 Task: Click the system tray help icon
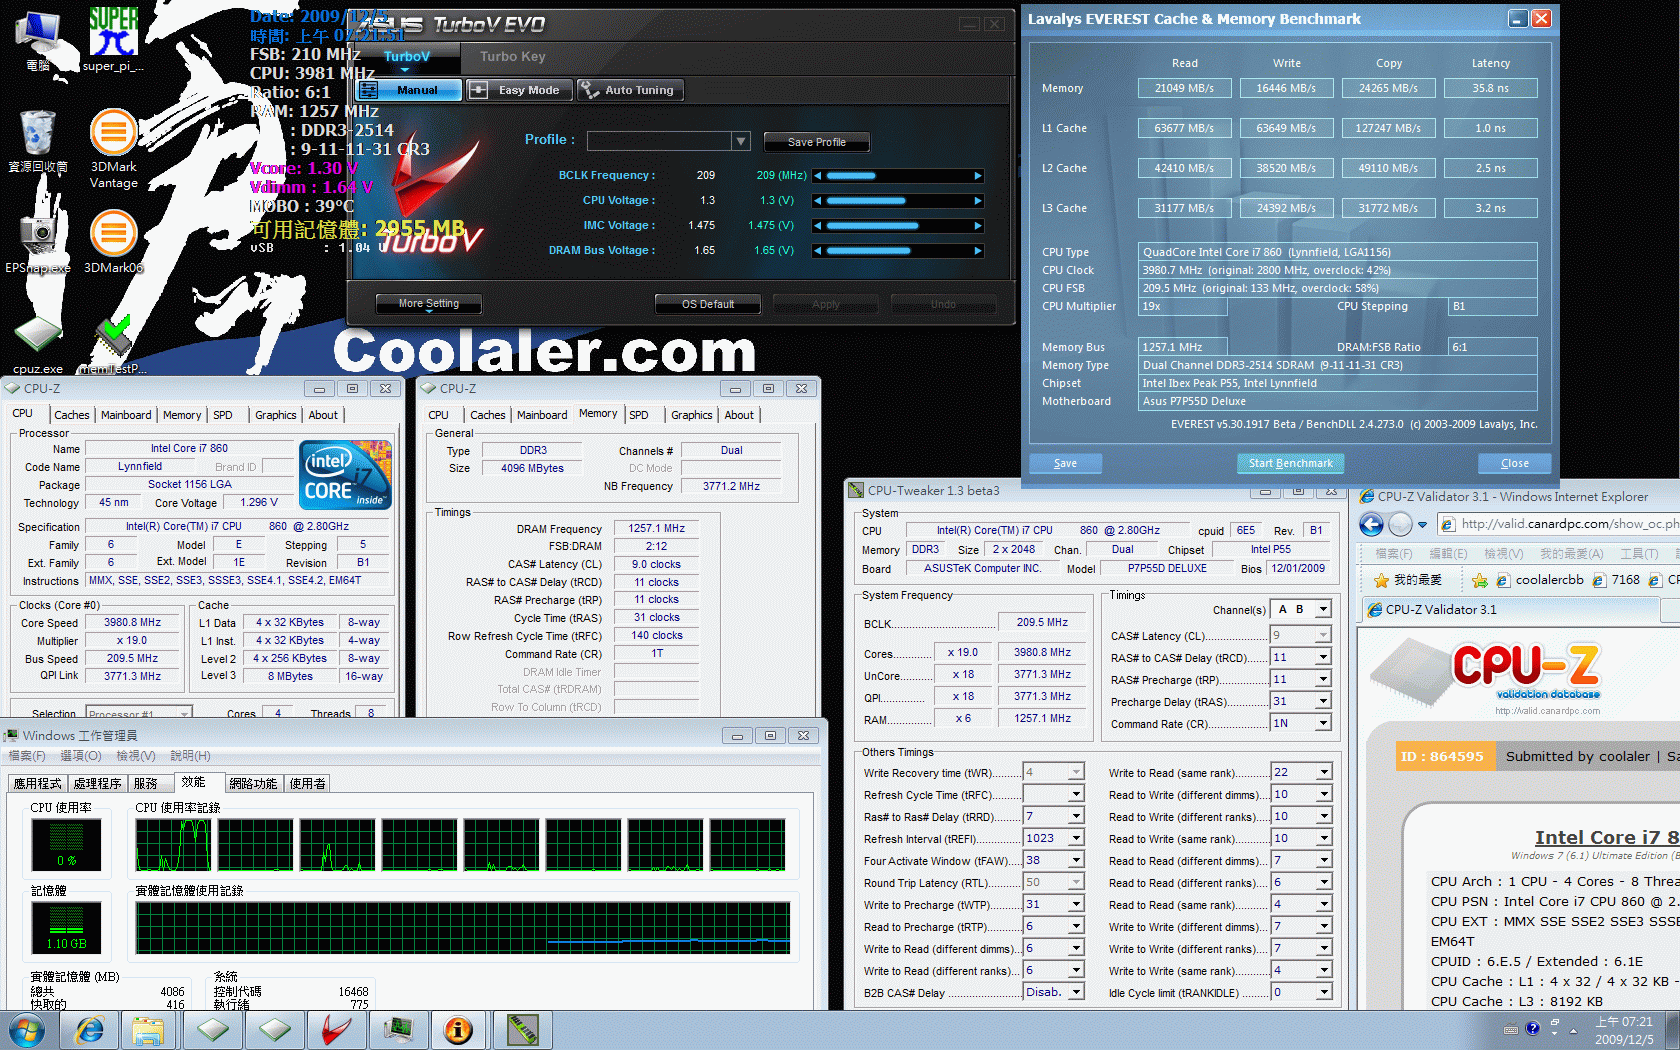[1532, 1029]
